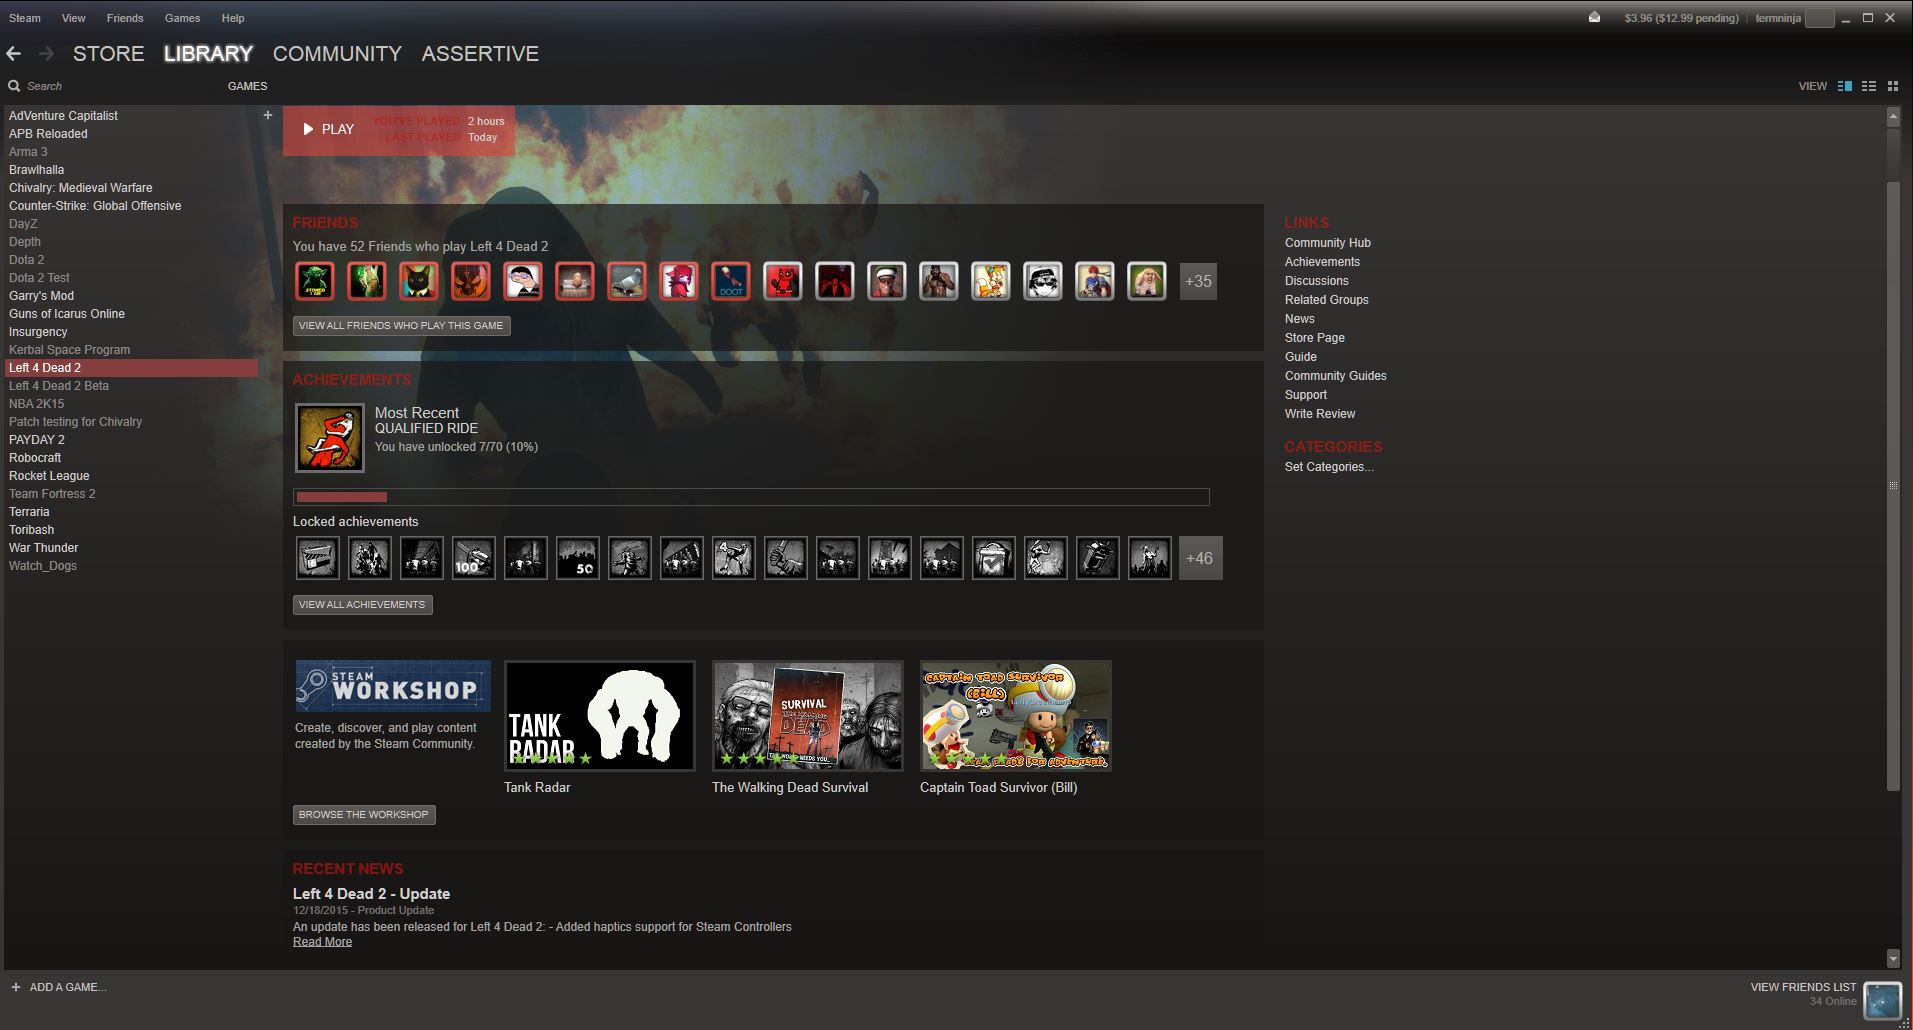Open the Community Hub link
1913x1030 pixels.
(1328, 243)
